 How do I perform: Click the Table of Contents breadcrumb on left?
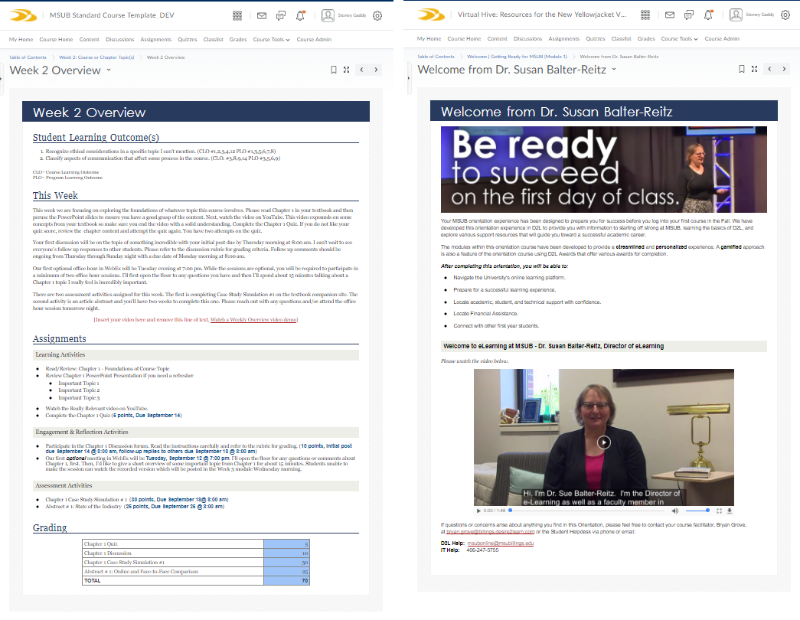[x=27, y=57]
